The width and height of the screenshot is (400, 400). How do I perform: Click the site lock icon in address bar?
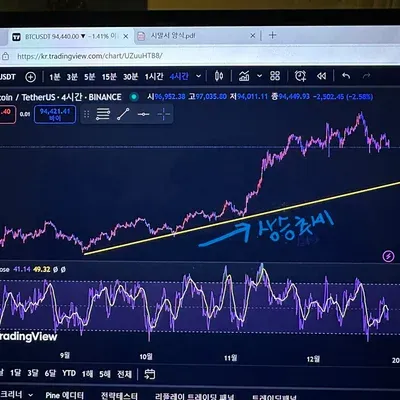point(6,56)
